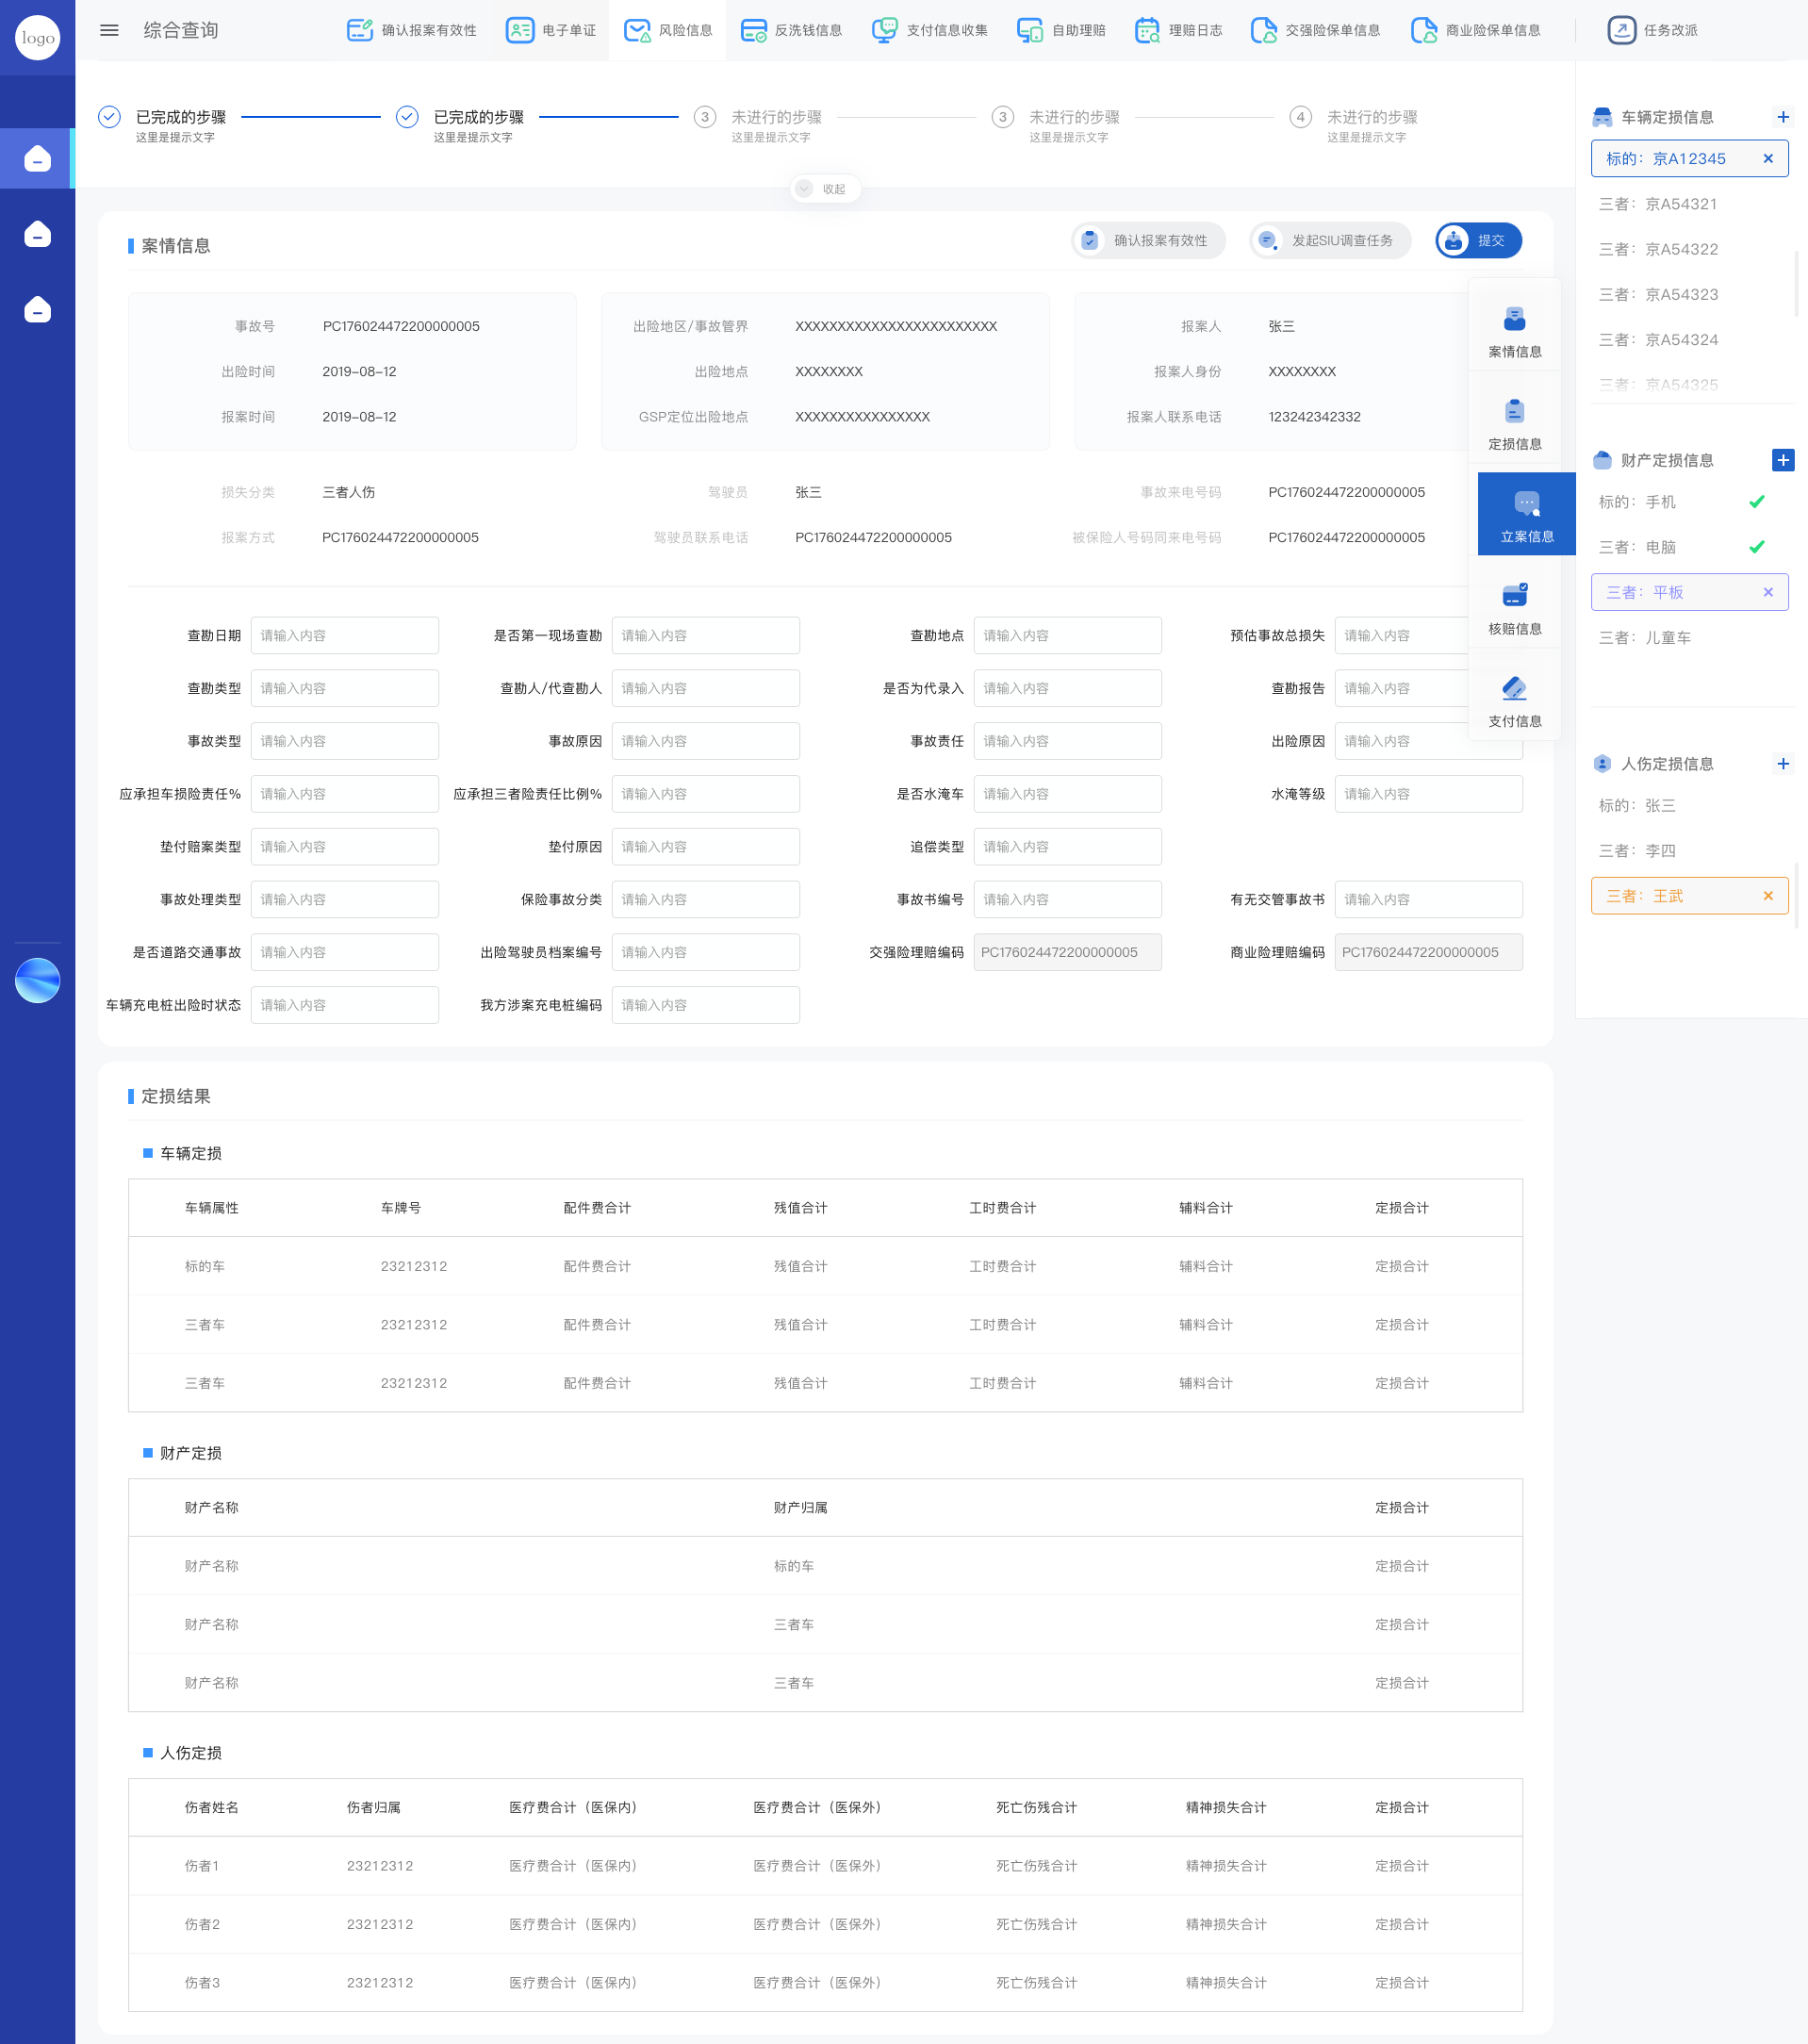Click the 发起SIU调查任务 button
1808x2044 pixels.
coord(1330,240)
